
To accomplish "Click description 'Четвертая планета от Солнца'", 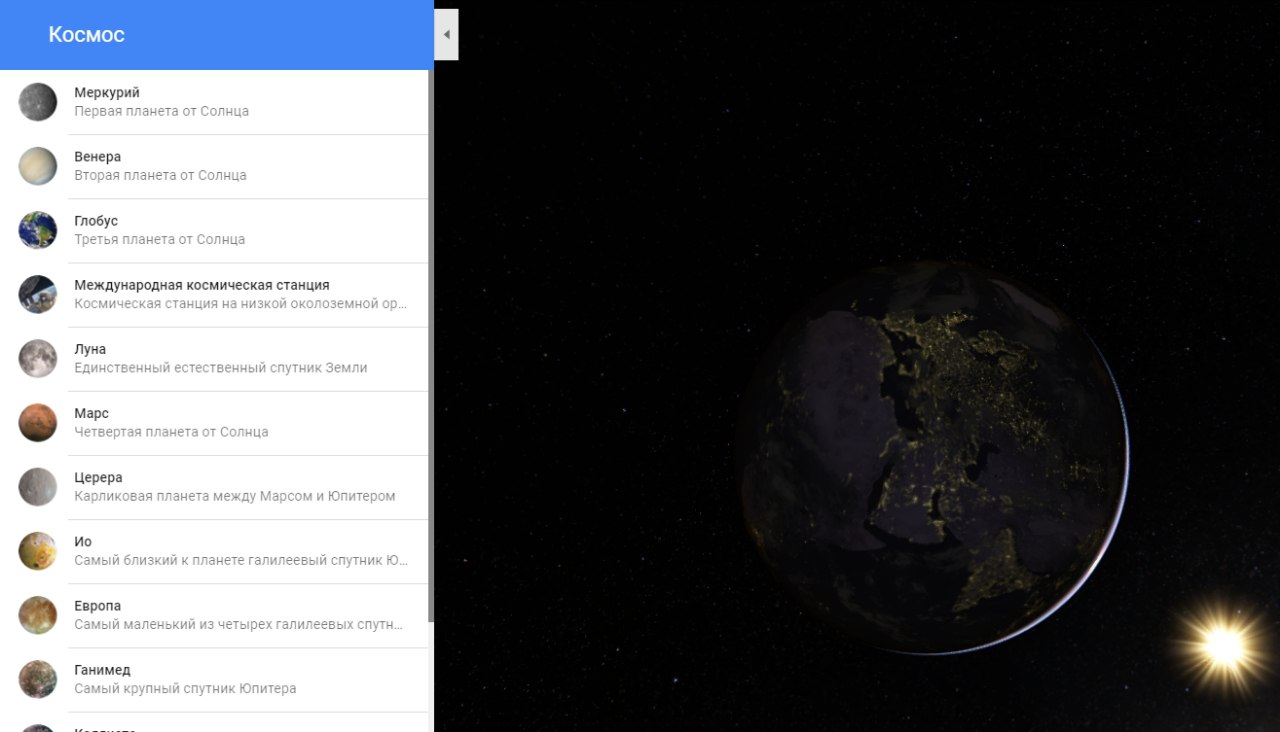I will (x=171, y=432).
